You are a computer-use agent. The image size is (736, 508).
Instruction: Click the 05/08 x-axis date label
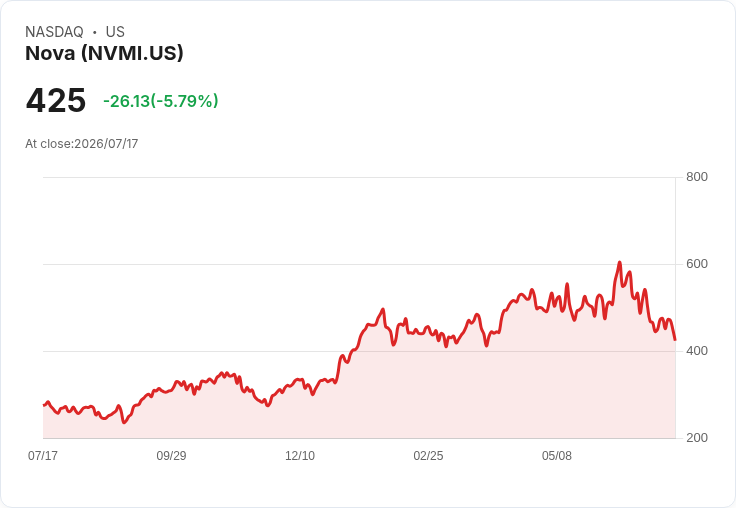tap(557, 455)
